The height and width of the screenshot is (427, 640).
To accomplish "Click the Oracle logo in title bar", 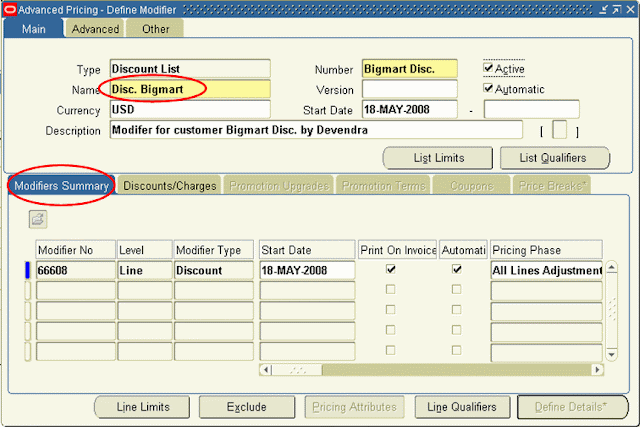I will (11, 9).
